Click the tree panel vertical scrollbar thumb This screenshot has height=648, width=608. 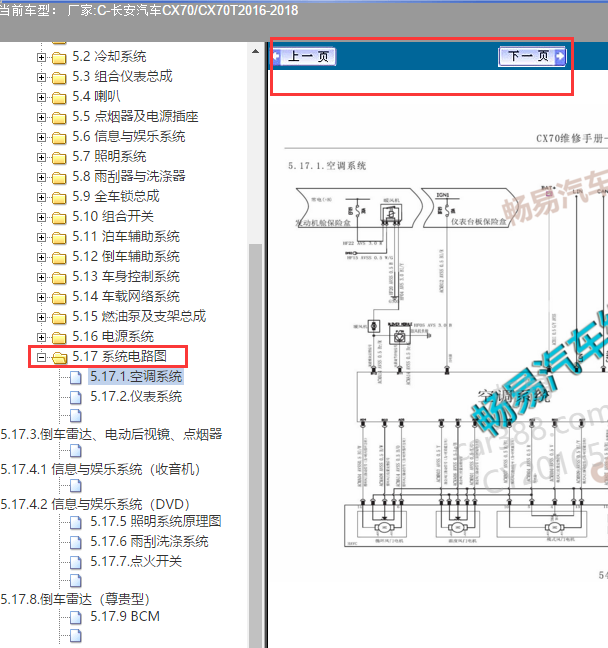coord(255,446)
